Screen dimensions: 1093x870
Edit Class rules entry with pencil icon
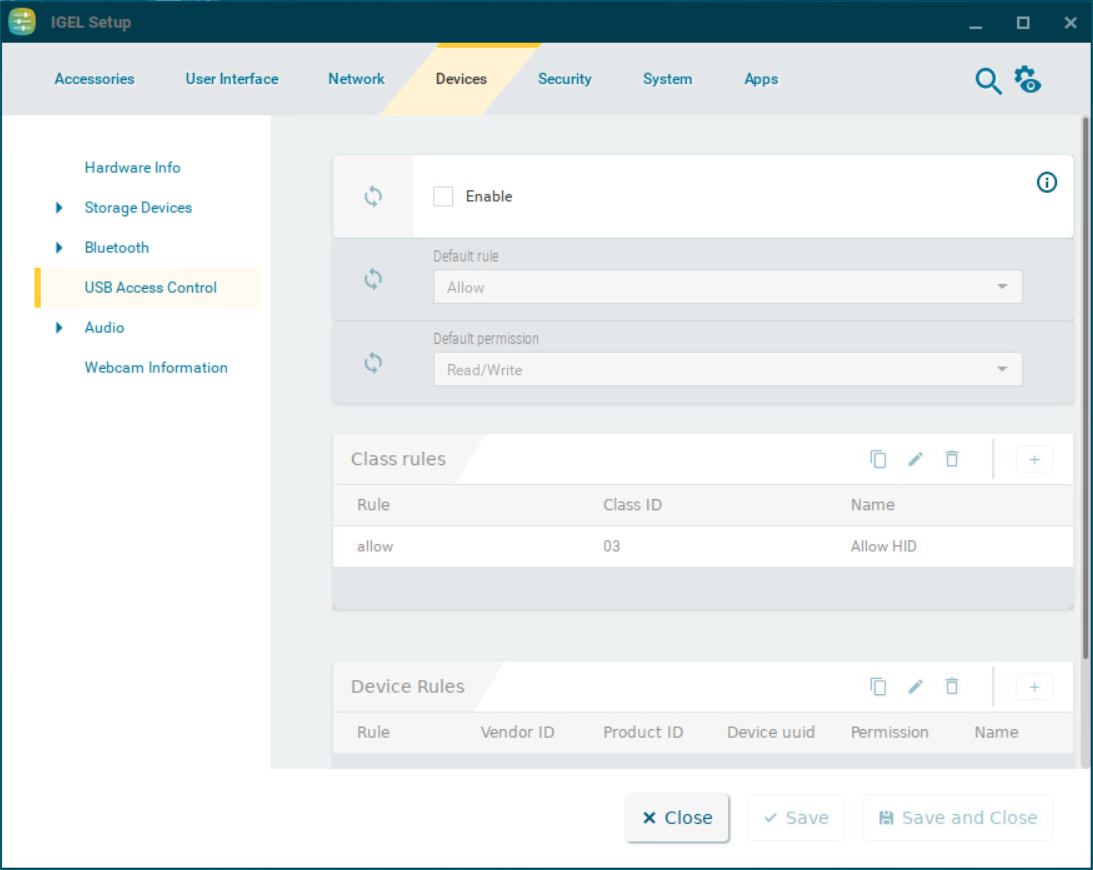pos(915,459)
